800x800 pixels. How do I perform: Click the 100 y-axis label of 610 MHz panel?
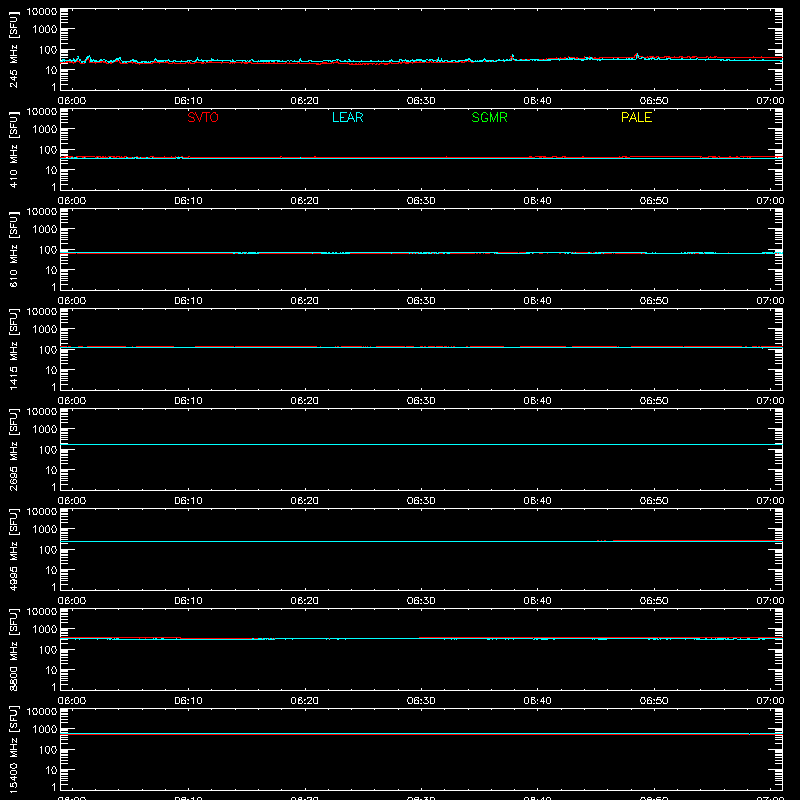pos(48,250)
